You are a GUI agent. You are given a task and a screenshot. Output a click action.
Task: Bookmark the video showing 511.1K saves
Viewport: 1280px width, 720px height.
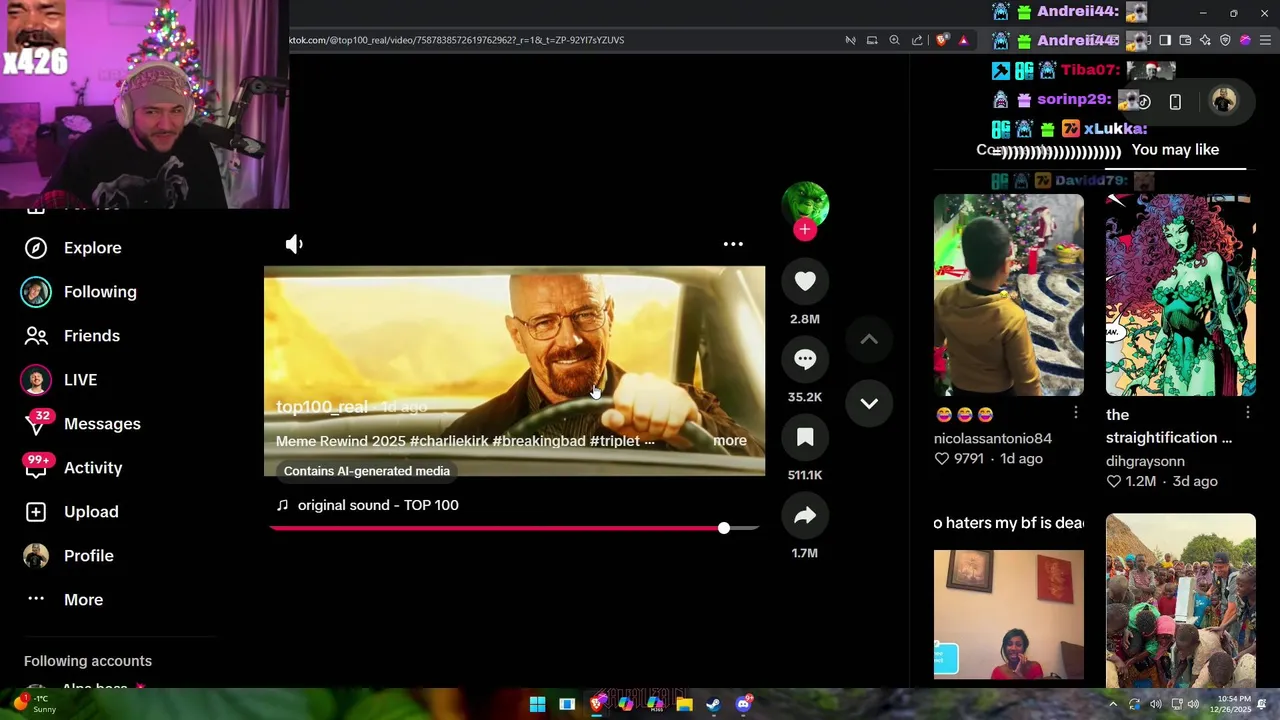(805, 437)
